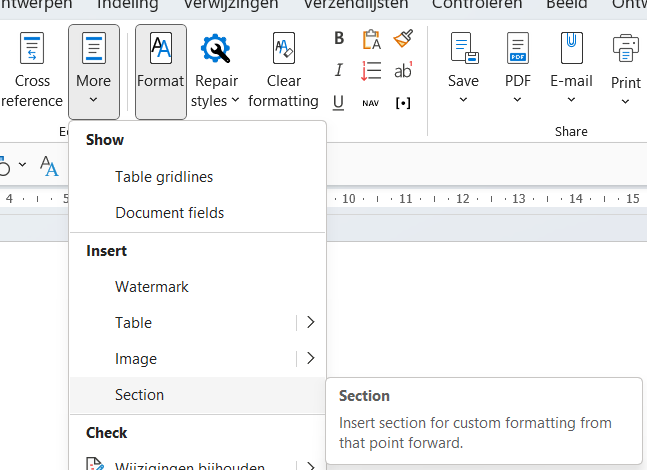Select Watermark in the Insert list

[x=152, y=287]
